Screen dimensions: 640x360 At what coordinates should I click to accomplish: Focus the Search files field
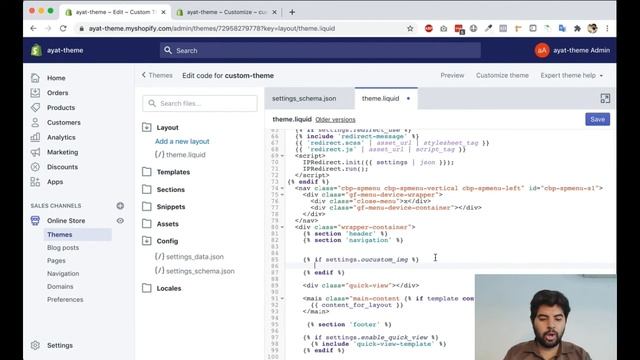pos(200,103)
